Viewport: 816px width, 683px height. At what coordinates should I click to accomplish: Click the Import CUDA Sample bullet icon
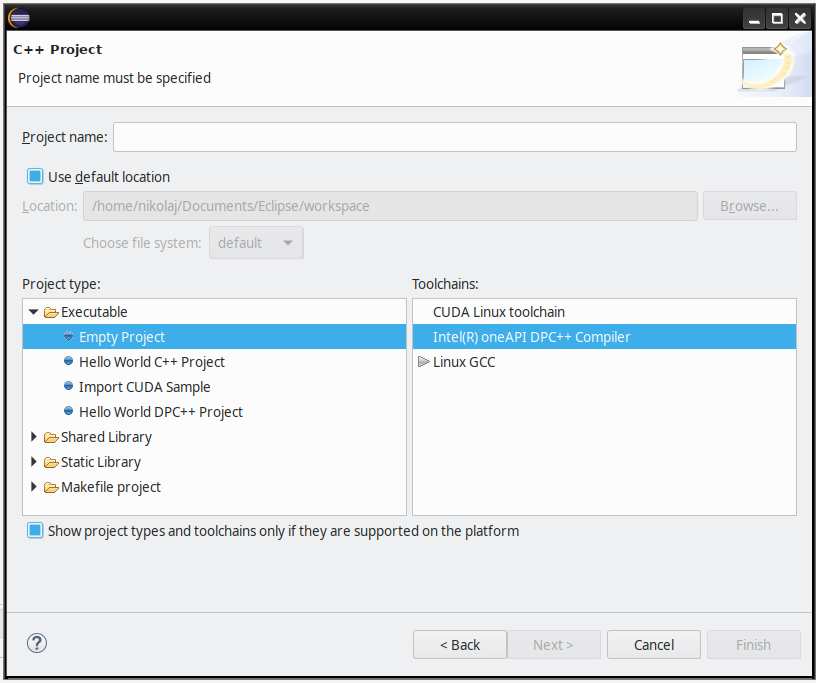(x=68, y=386)
